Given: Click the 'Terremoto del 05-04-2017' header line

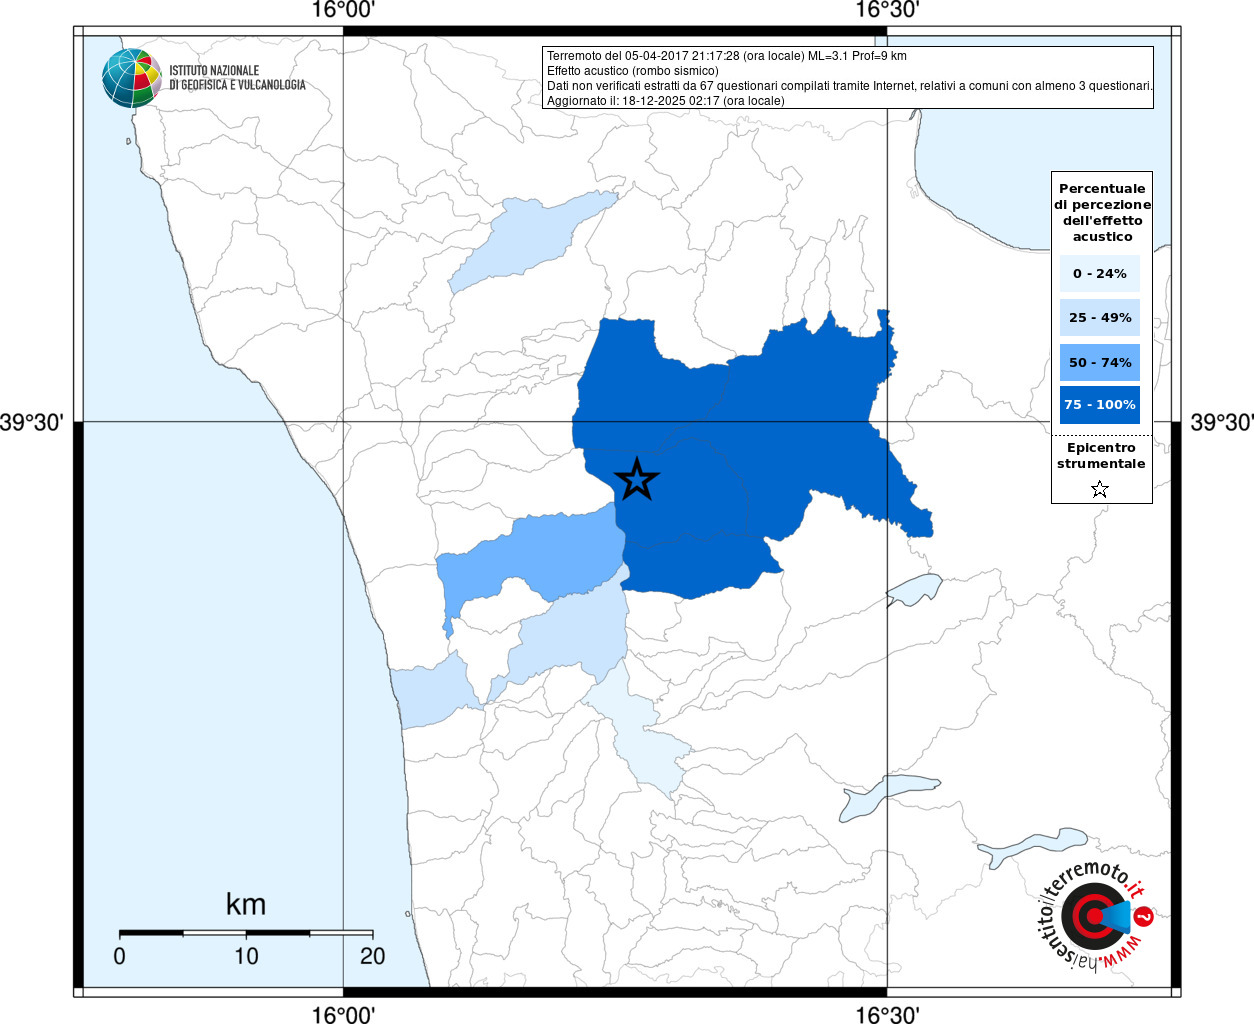Looking at the screenshot, I should [x=727, y=56].
